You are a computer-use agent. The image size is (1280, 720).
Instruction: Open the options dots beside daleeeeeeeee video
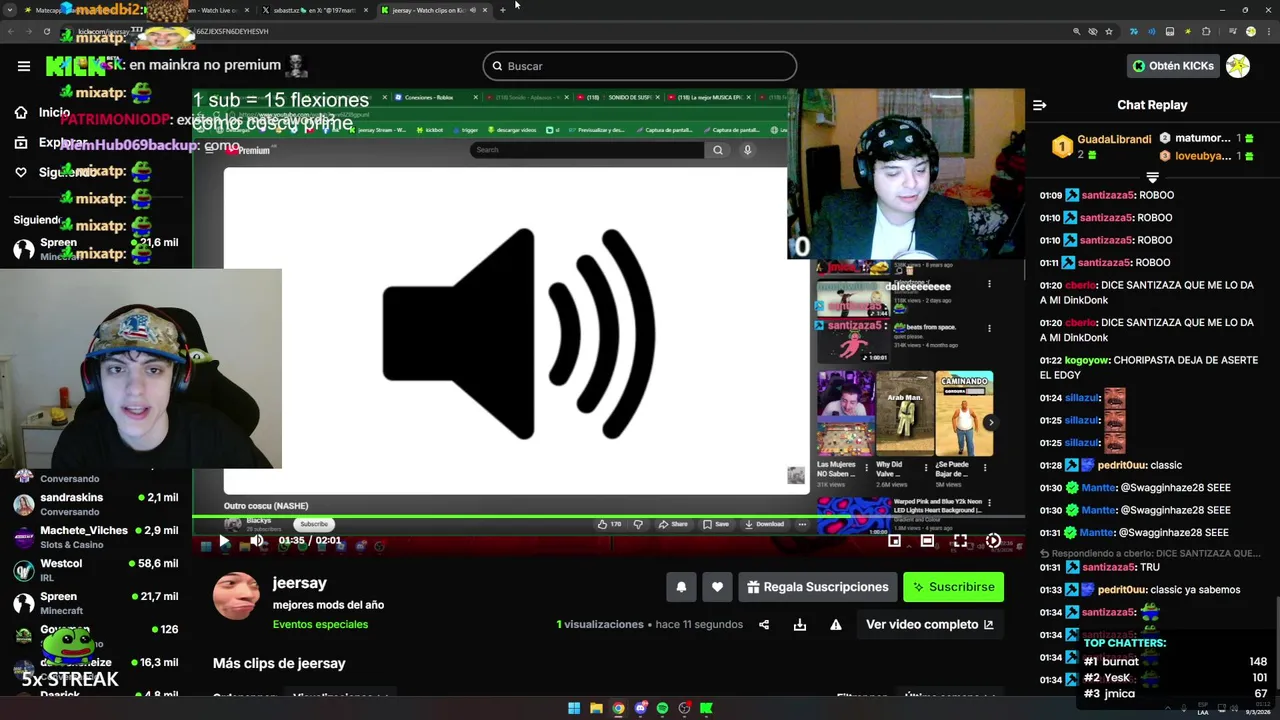pos(989,284)
